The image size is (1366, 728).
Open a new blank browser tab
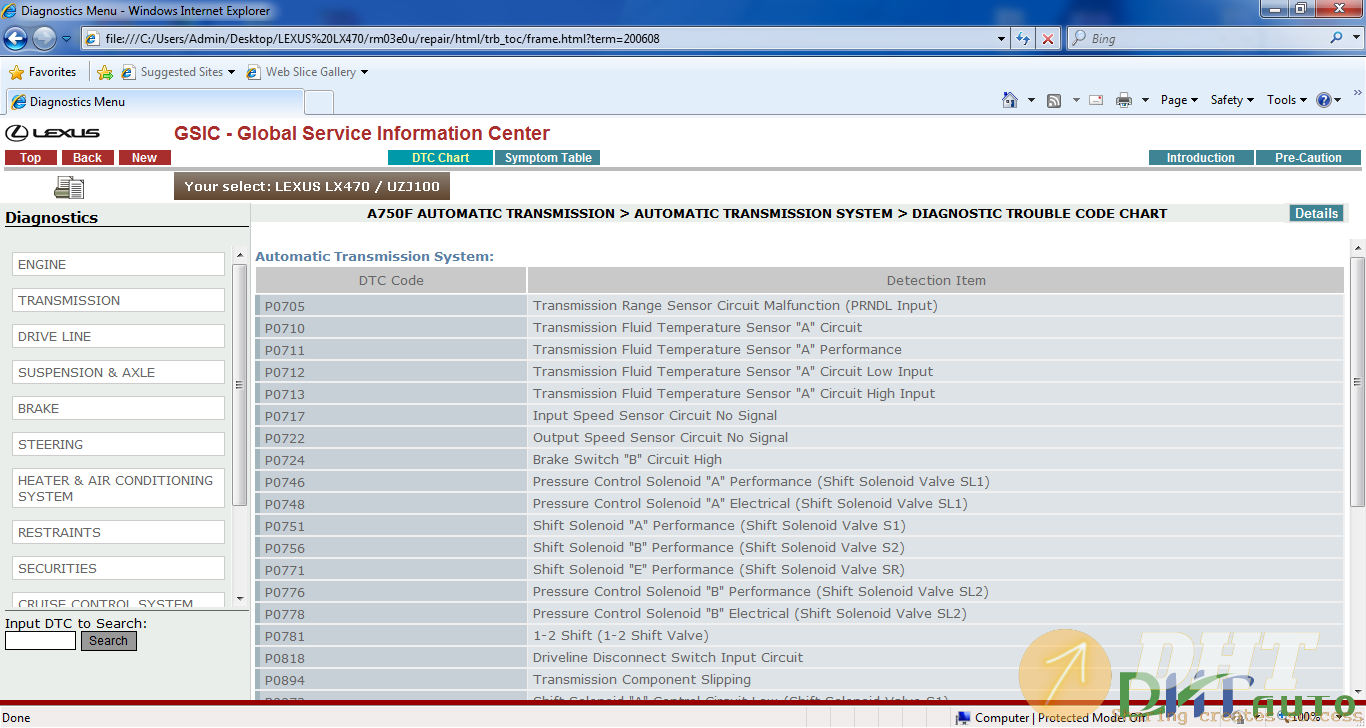tap(319, 102)
